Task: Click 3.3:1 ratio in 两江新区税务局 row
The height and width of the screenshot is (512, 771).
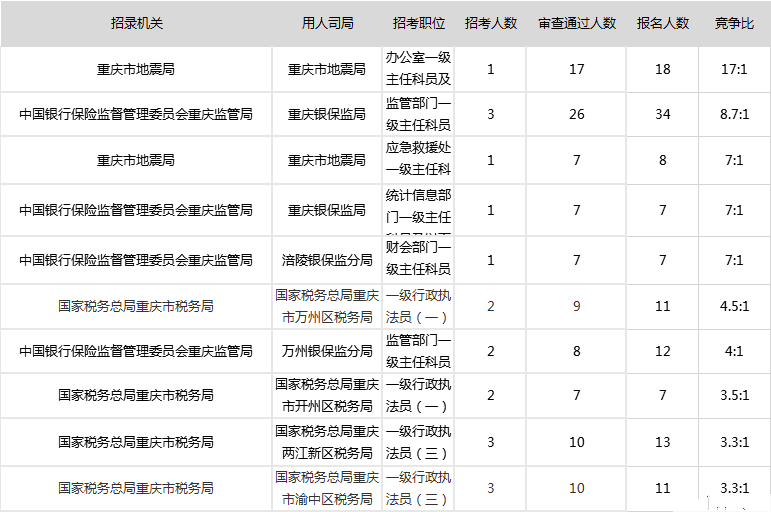Action: click(x=734, y=442)
